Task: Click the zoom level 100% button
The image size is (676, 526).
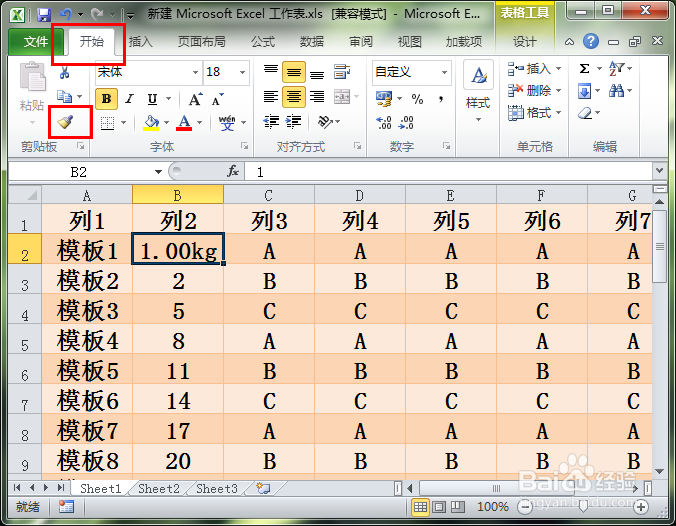Action: [492, 507]
